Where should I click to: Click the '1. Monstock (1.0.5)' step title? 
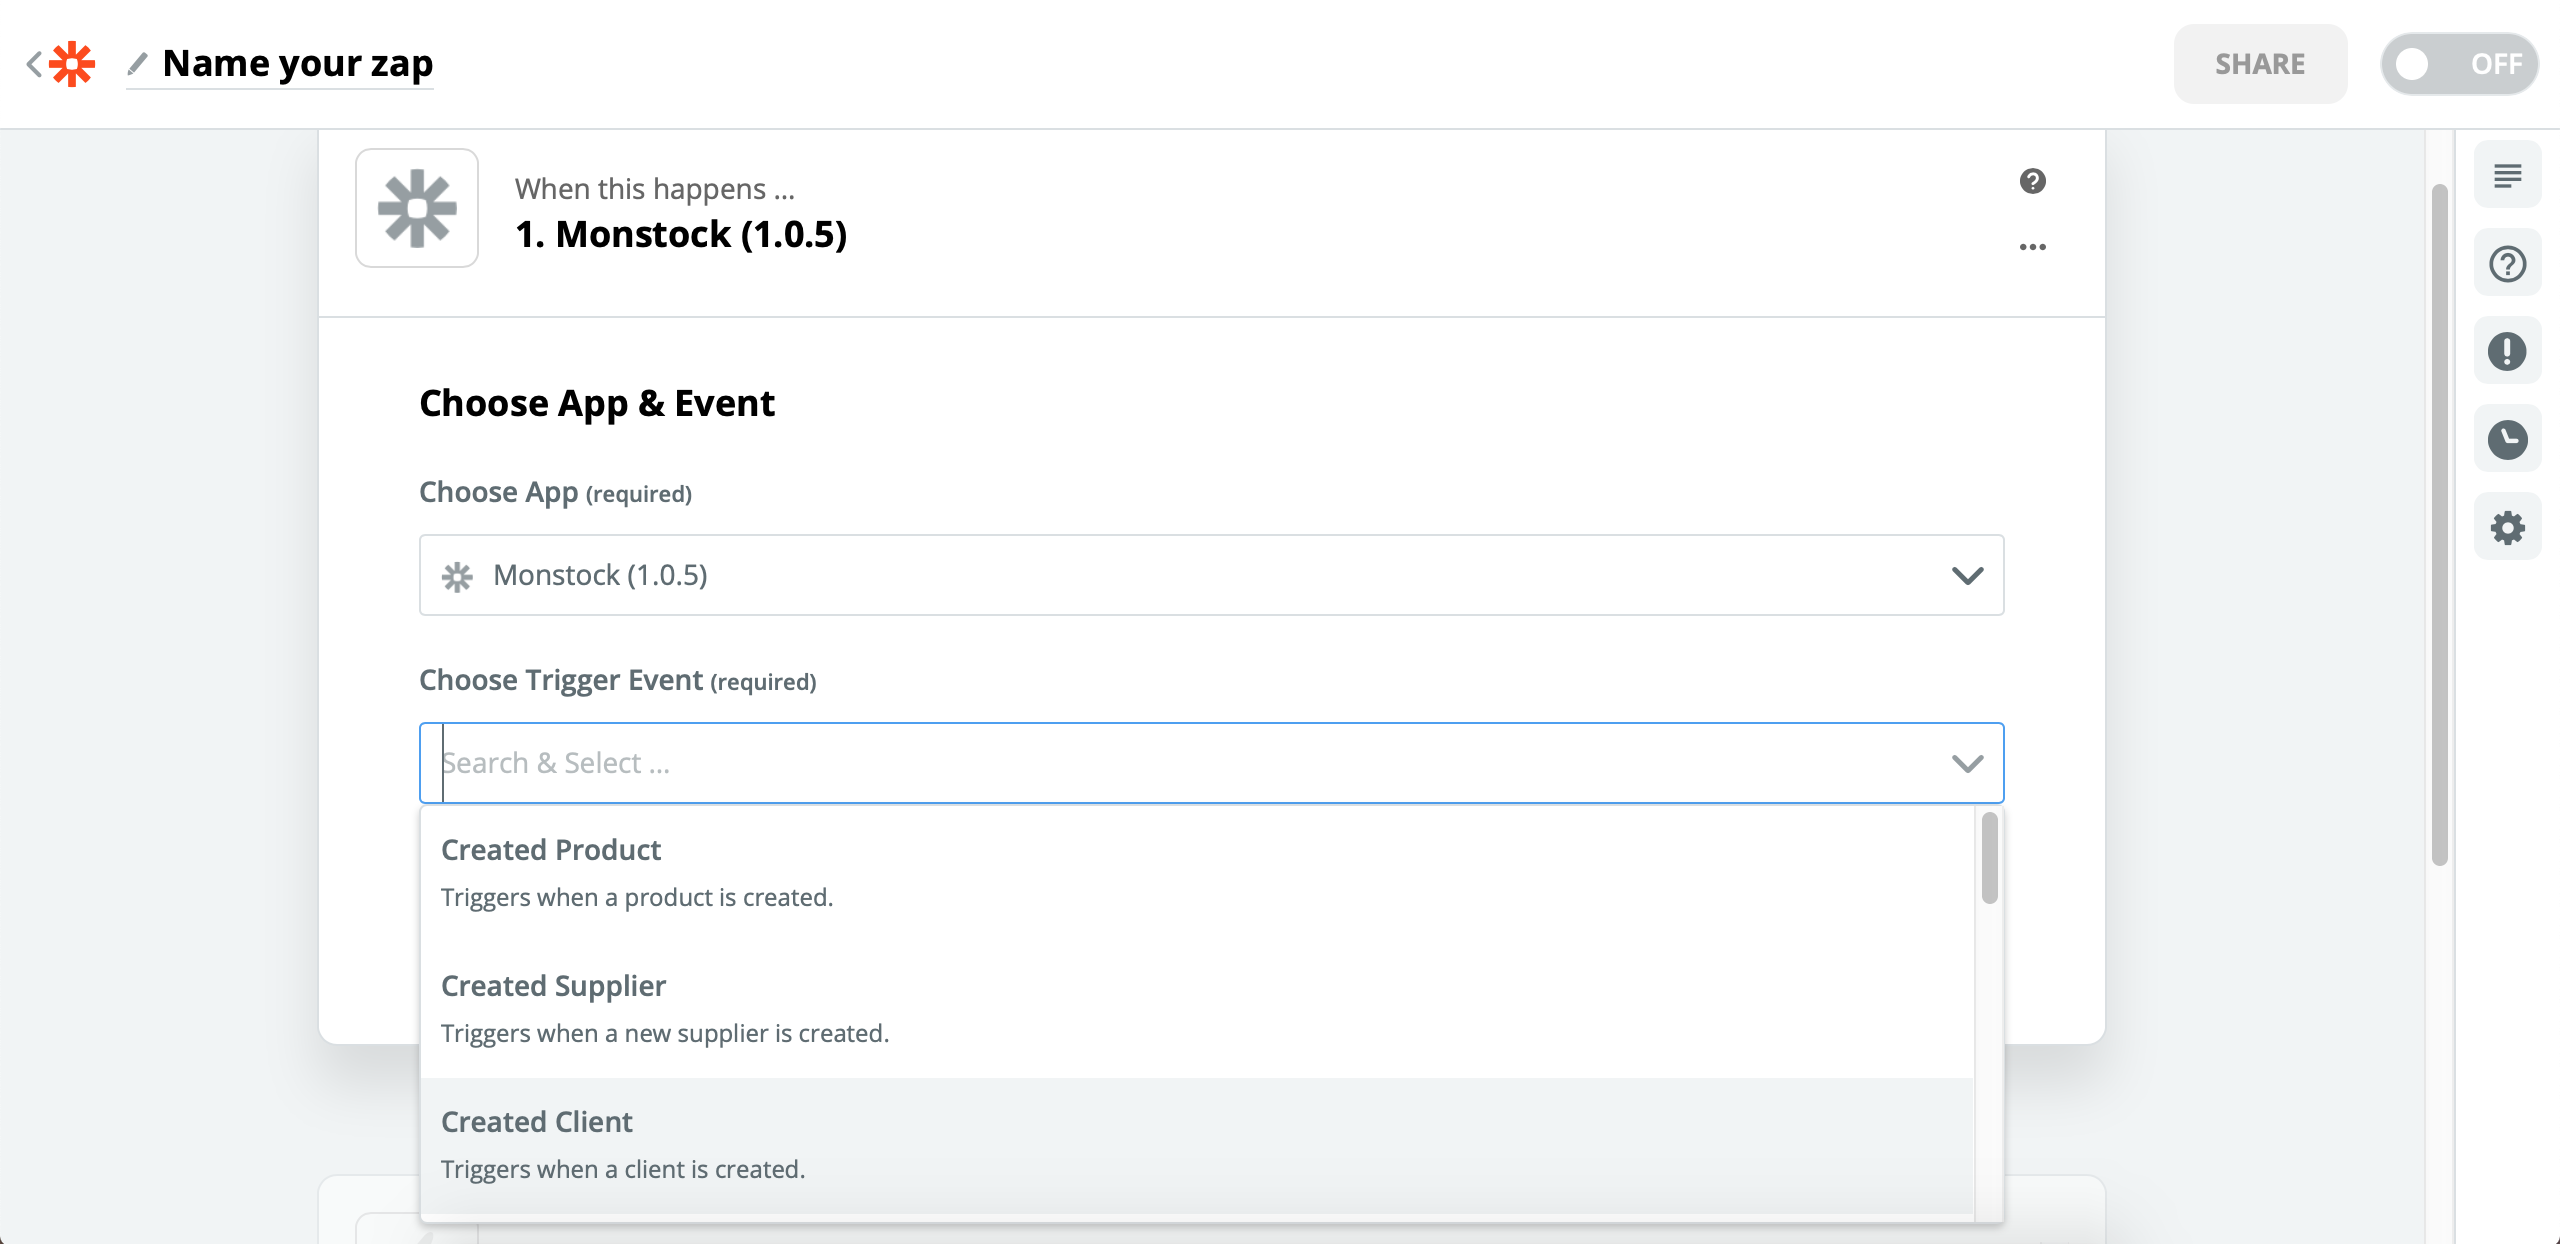(681, 234)
